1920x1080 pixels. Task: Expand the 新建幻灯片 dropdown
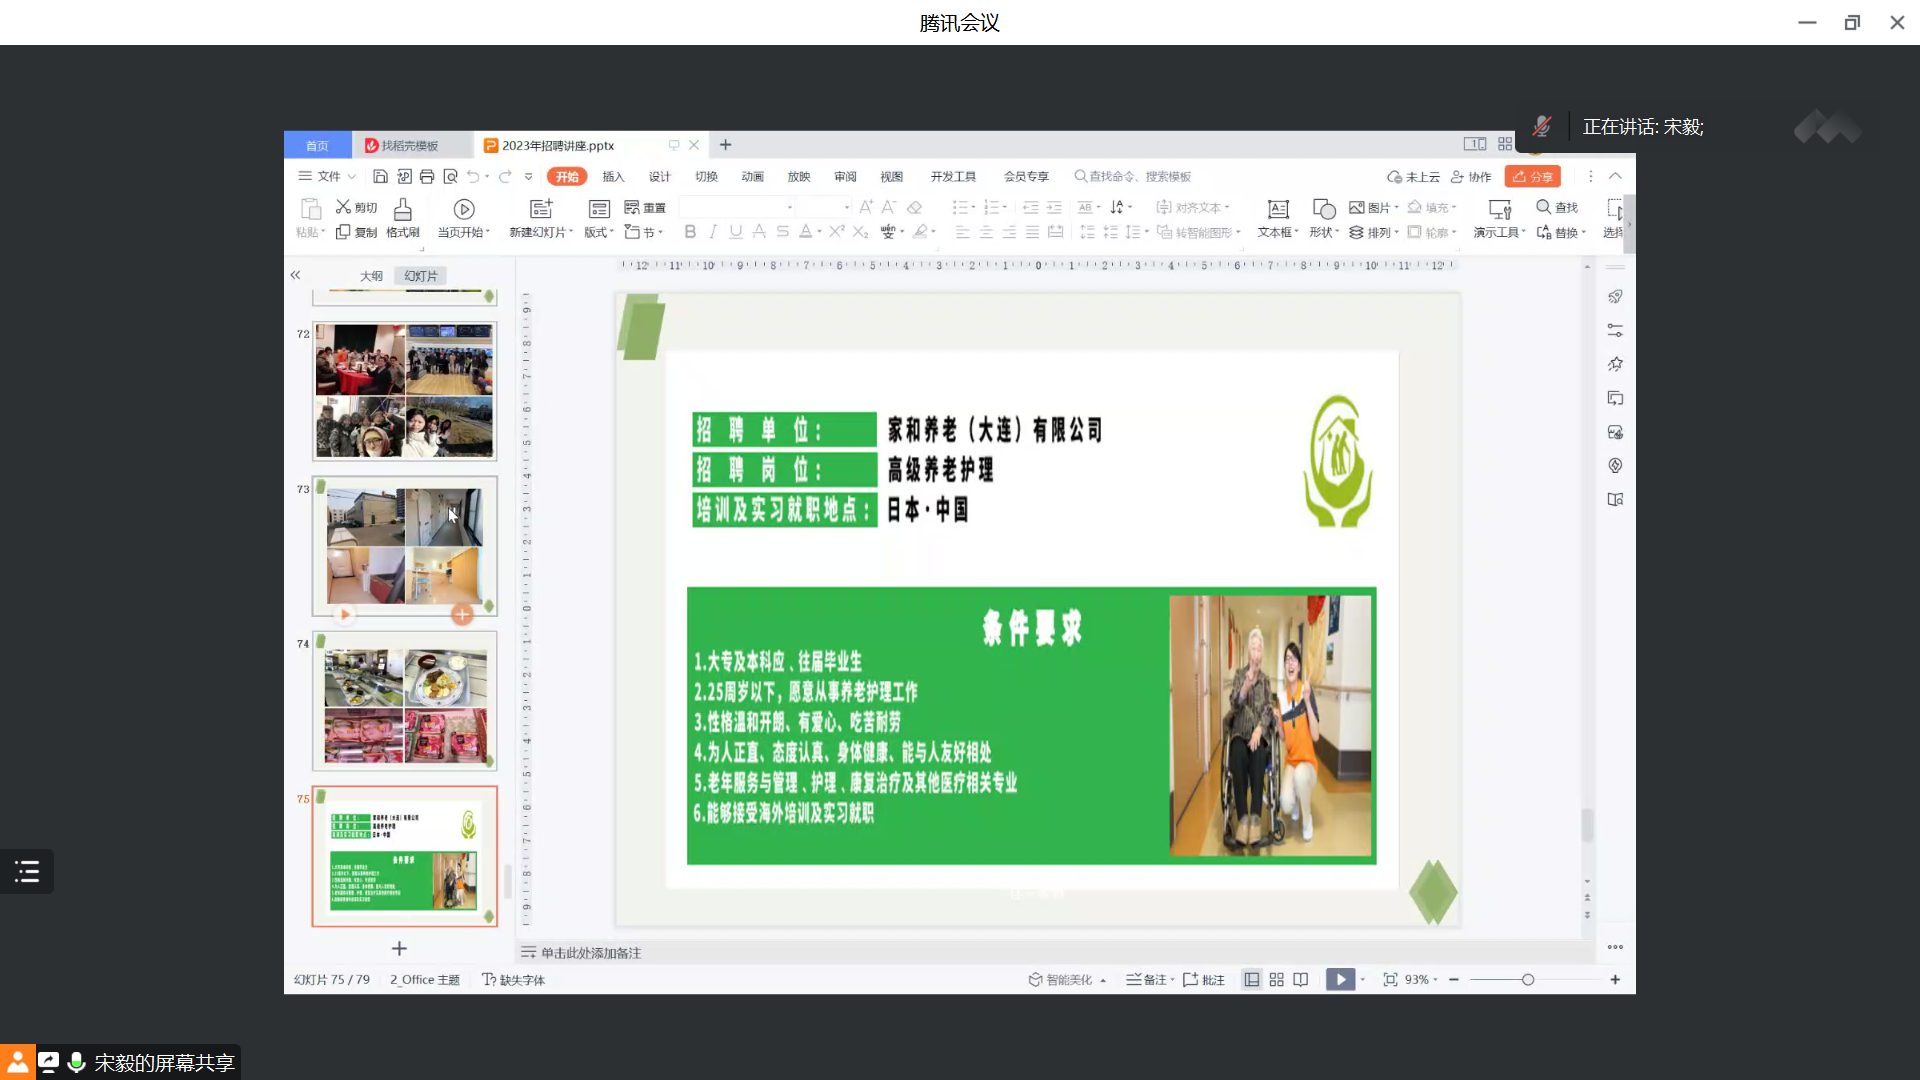(x=571, y=232)
